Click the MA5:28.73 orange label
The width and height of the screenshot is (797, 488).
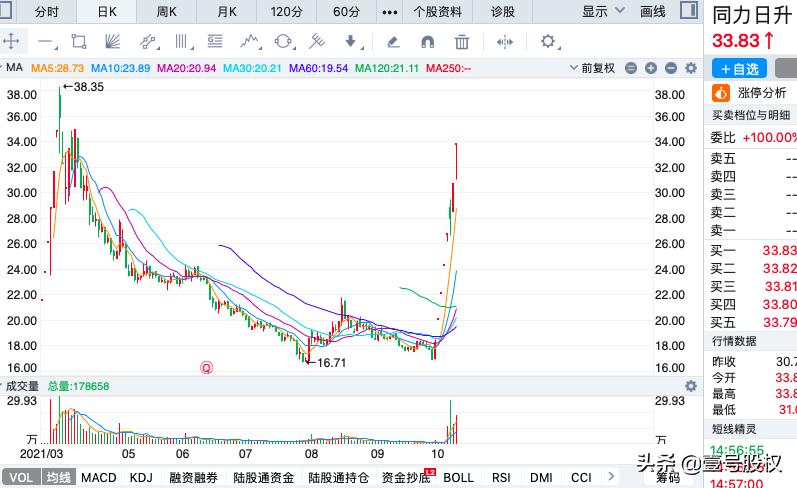57,68
